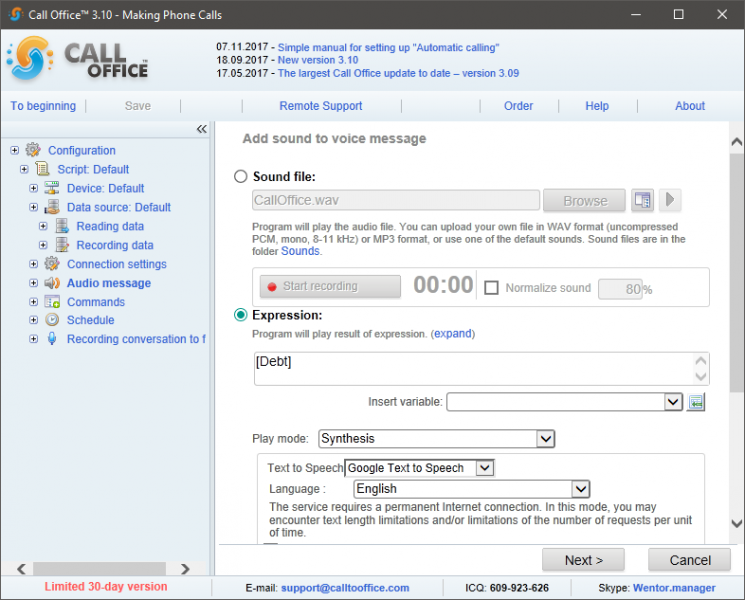Click the Device: Default hardware icon
Screen dimensions: 745x600
pos(52,188)
